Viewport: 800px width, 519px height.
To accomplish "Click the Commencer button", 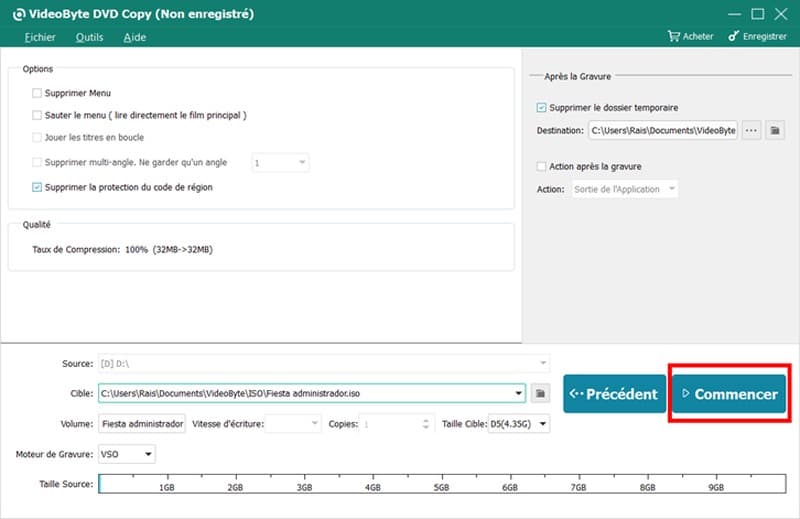I will pyautogui.click(x=729, y=394).
